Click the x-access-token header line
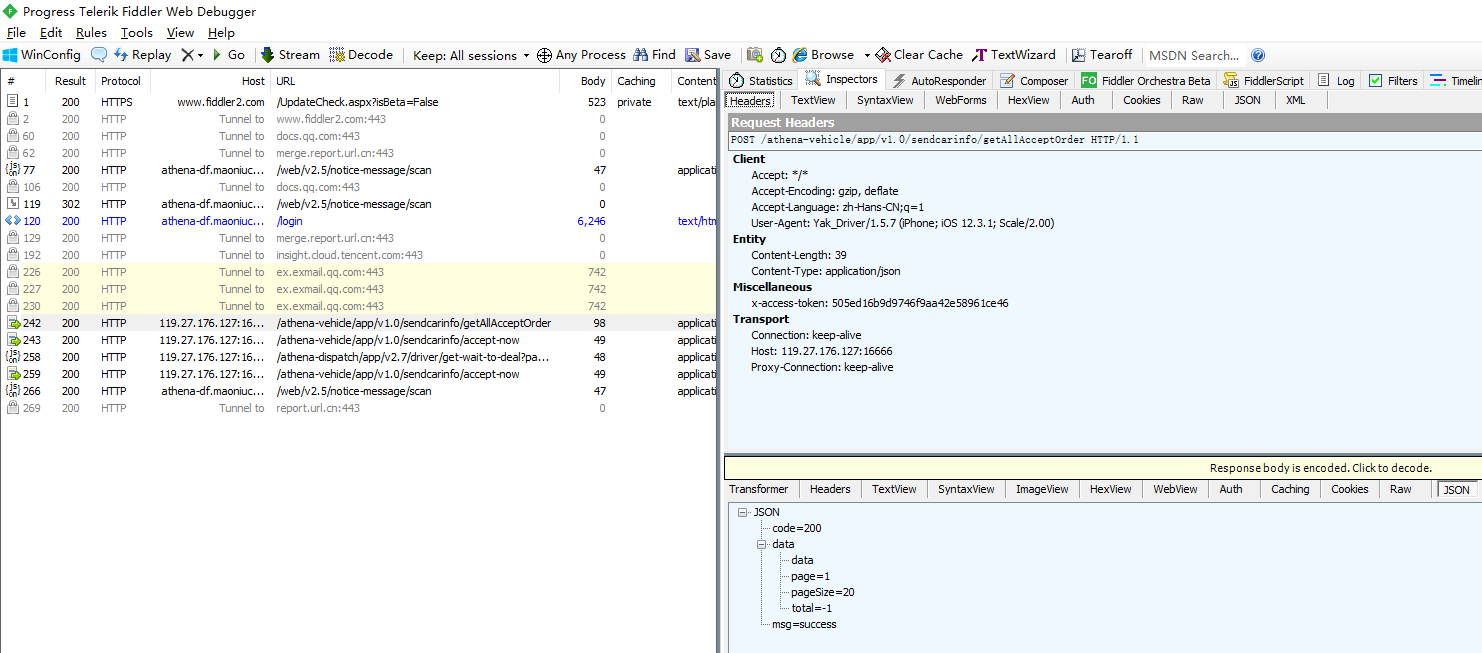Image resolution: width=1482 pixels, height=653 pixels. (880, 303)
